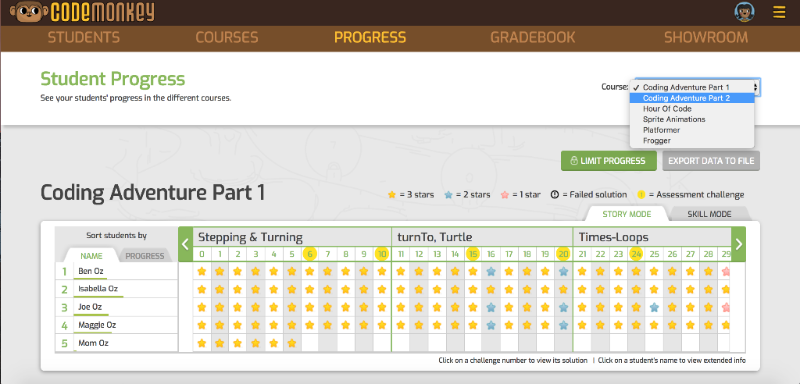Open the hamburger menu icon
The width and height of the screenshot is (800, 384).
(x=779, y=12)
